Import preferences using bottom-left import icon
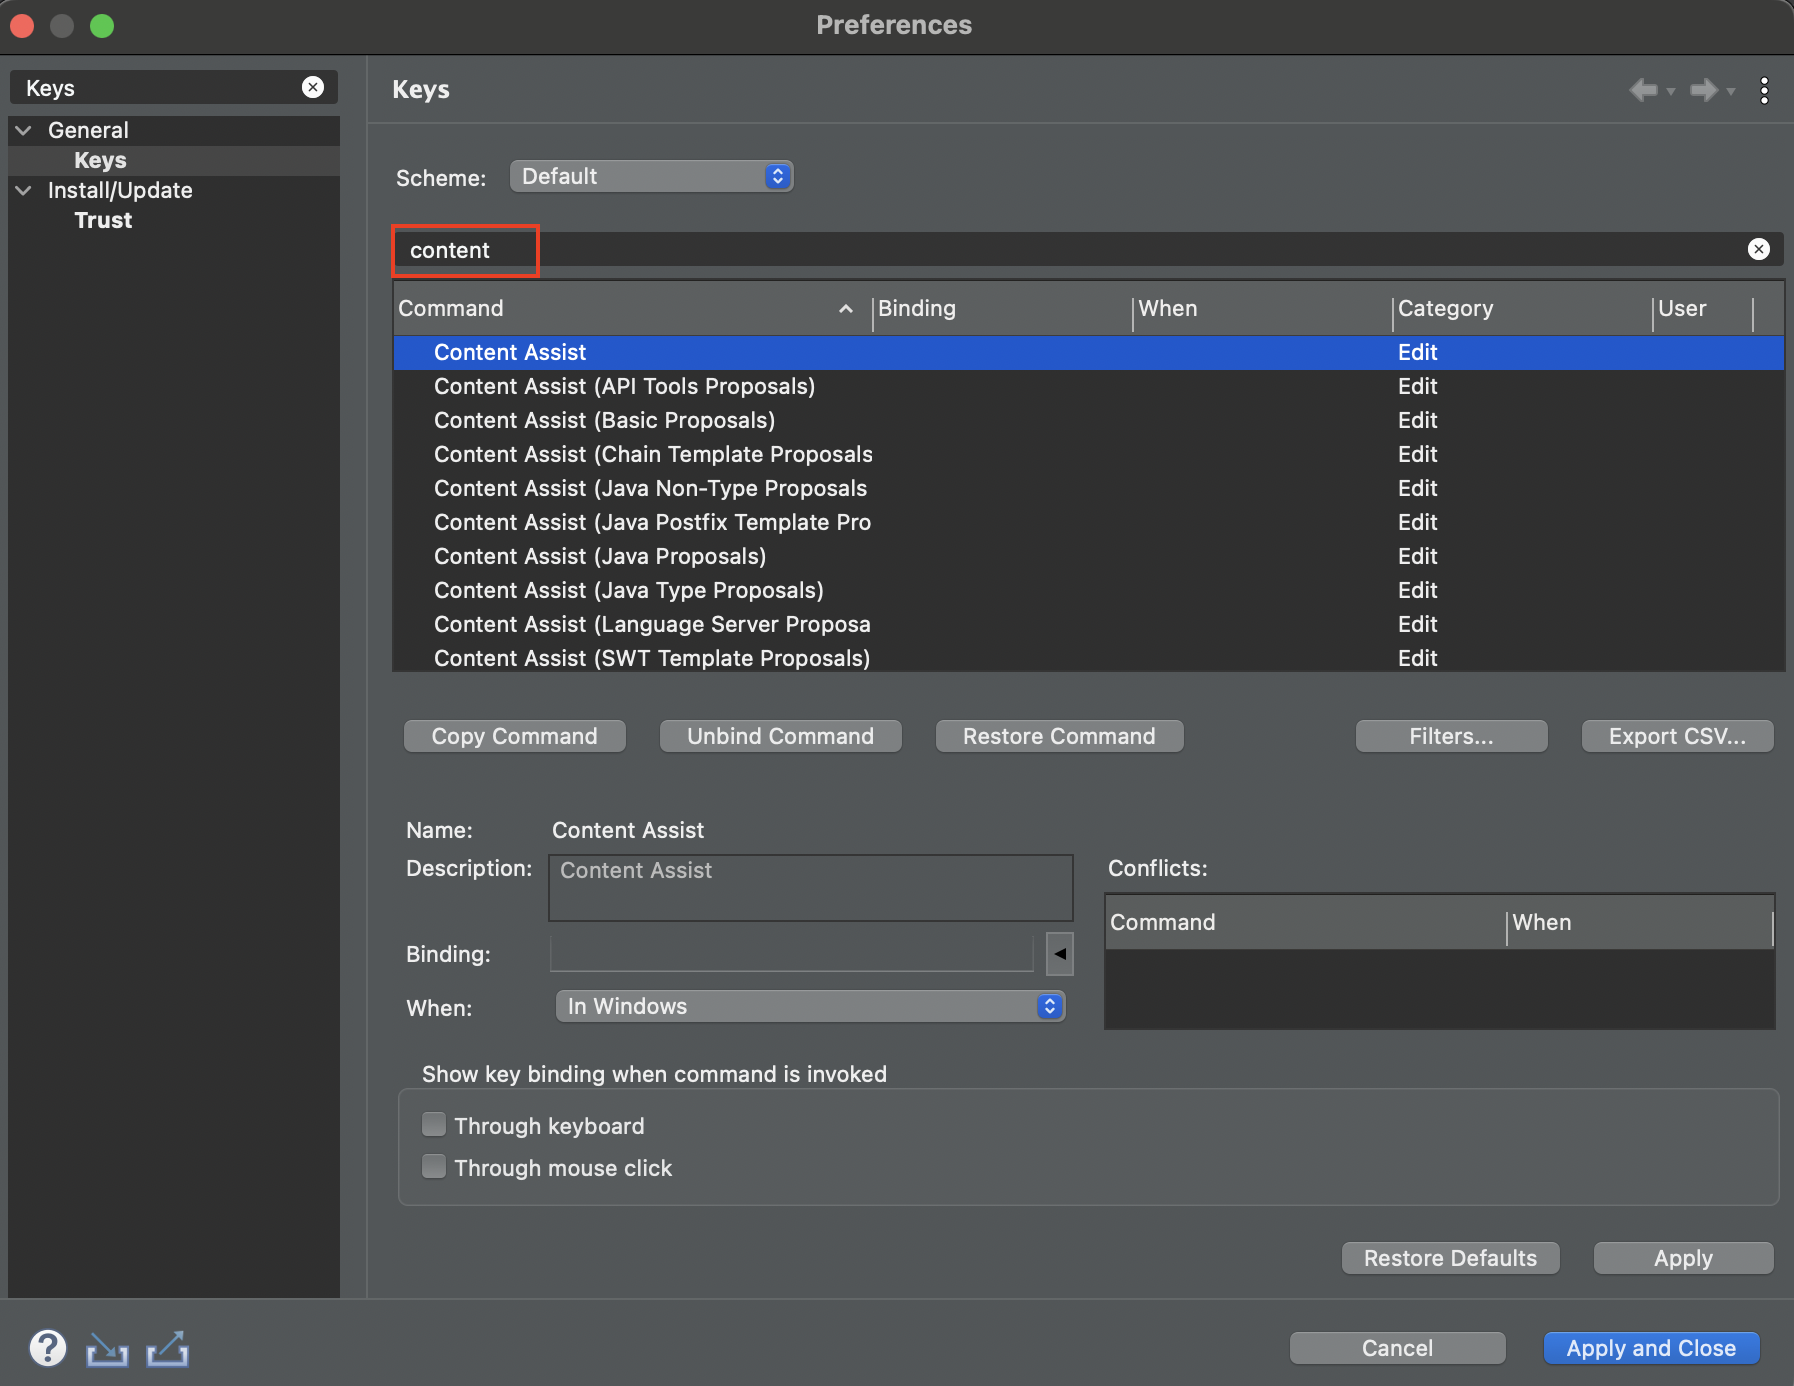 click(107, 1349)
